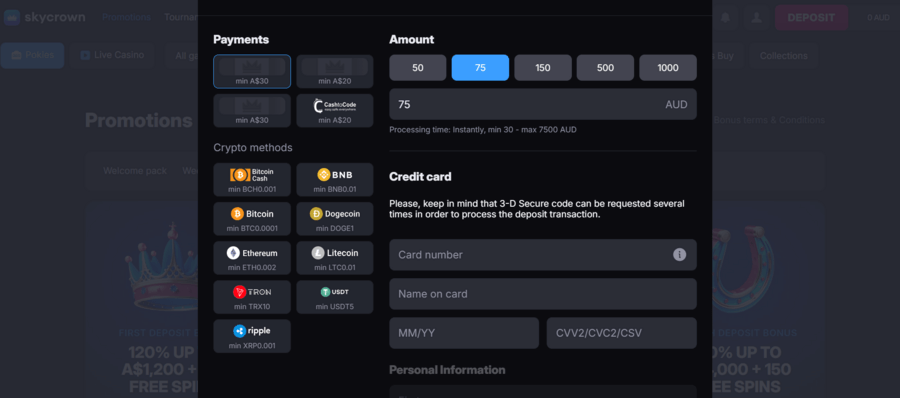Image resolution: width=900 pixels, height=398 pixels.
Task: Select first payment option with min A$20
Action: click(335, 72)
